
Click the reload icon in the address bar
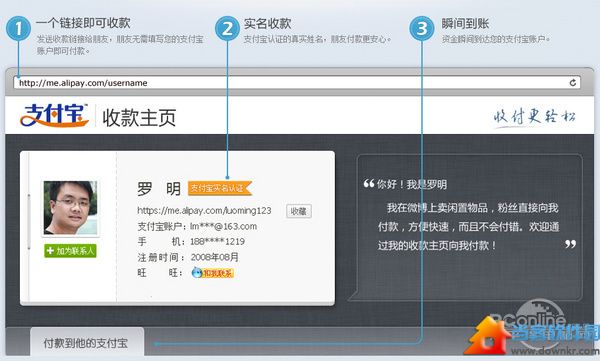click(x=572, y=83)
